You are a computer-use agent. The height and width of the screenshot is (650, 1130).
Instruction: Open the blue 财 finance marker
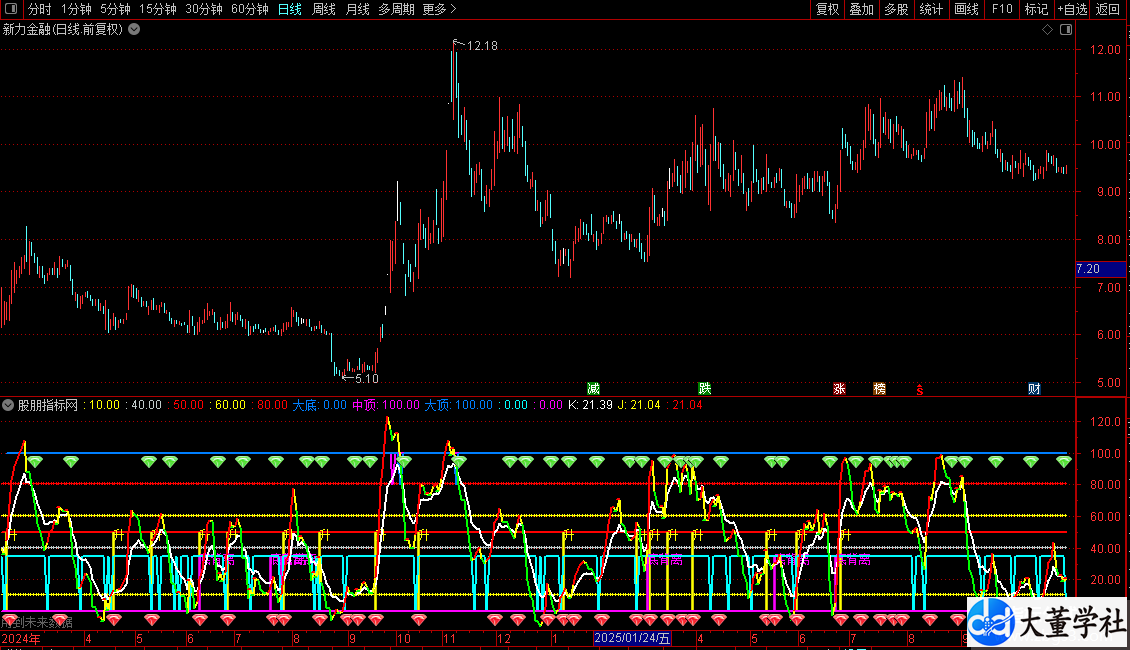1034,389
